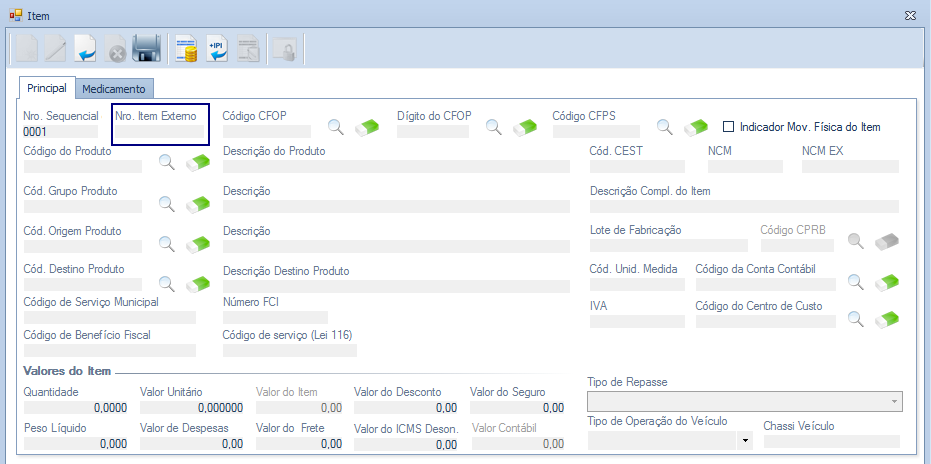Click the Cód. Unid. Medida field

pos(638,284)
